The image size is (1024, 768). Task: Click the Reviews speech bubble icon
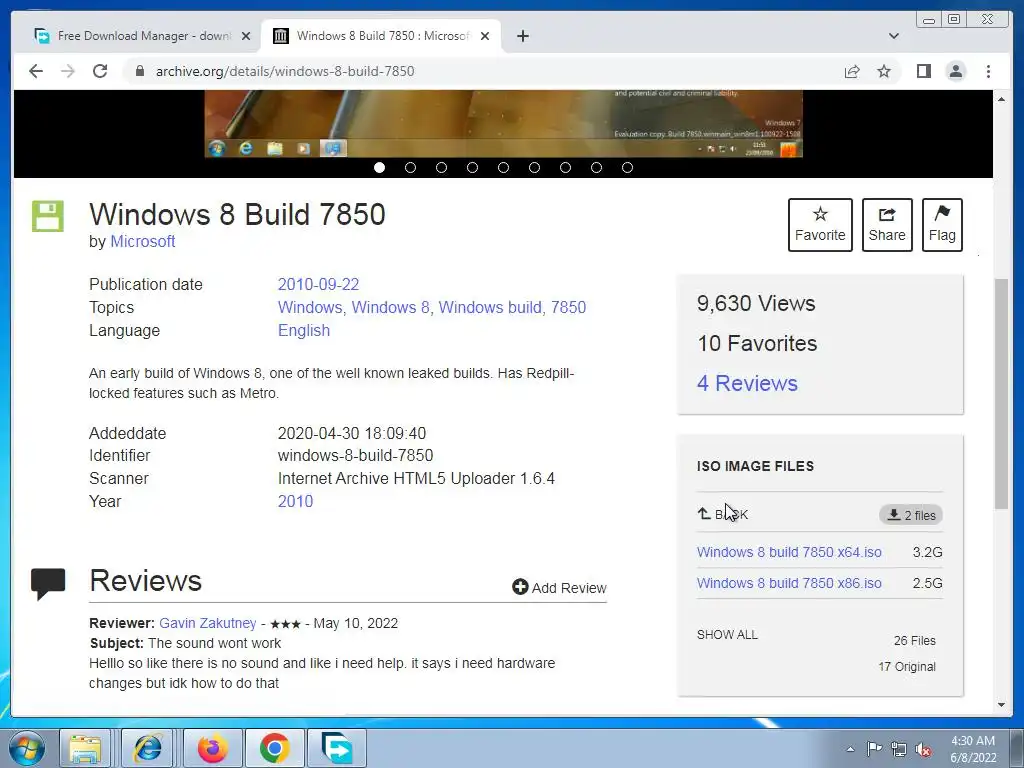click(48, 583)
